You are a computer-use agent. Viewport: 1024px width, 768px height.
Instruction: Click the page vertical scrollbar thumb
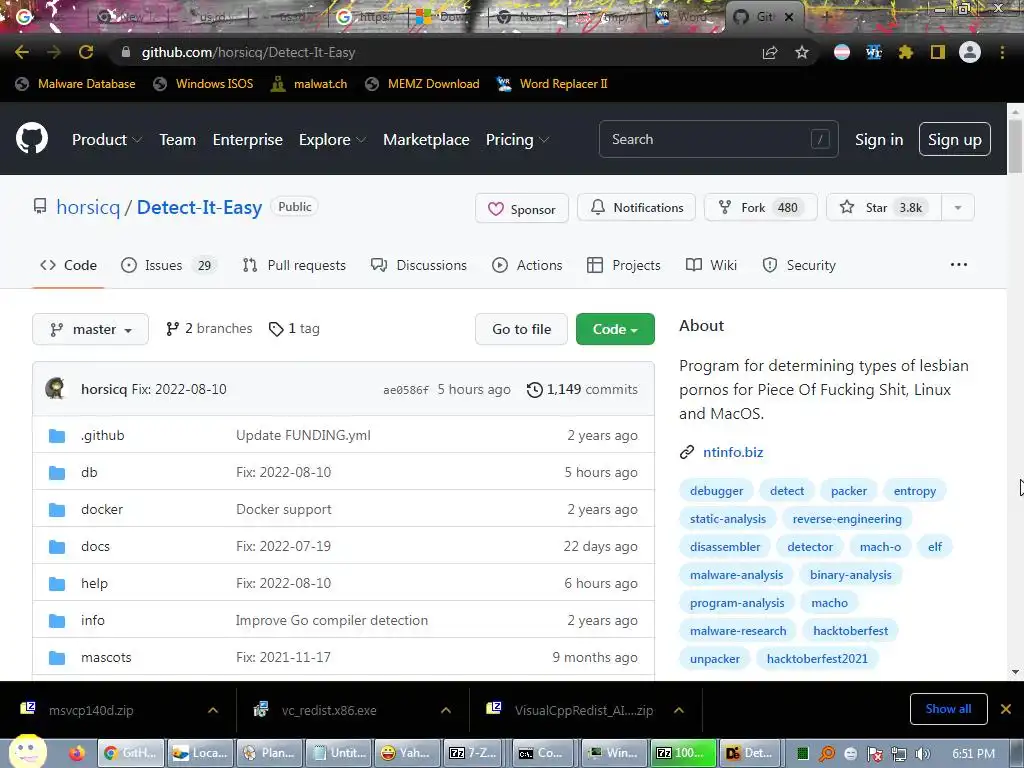(1015, 146)
